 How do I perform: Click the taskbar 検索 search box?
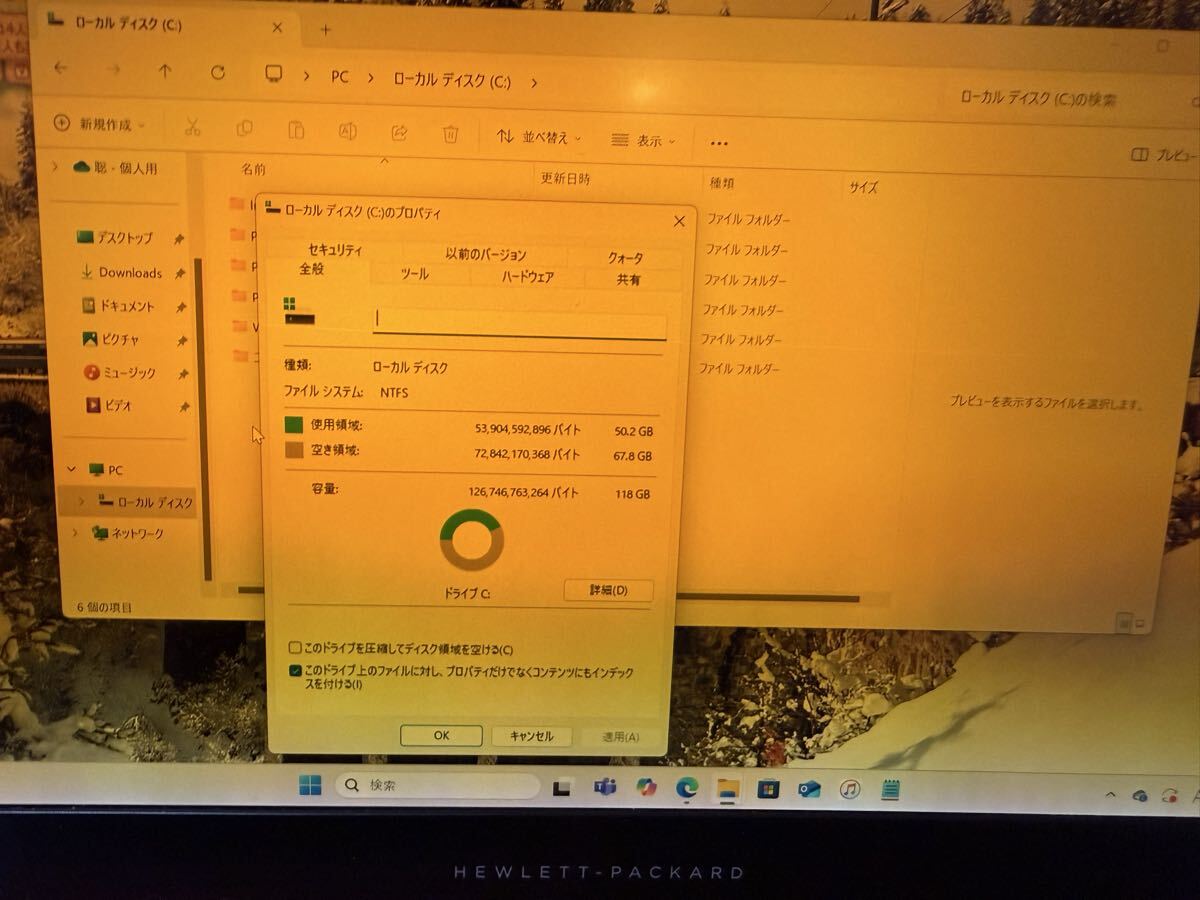(438, 786)
